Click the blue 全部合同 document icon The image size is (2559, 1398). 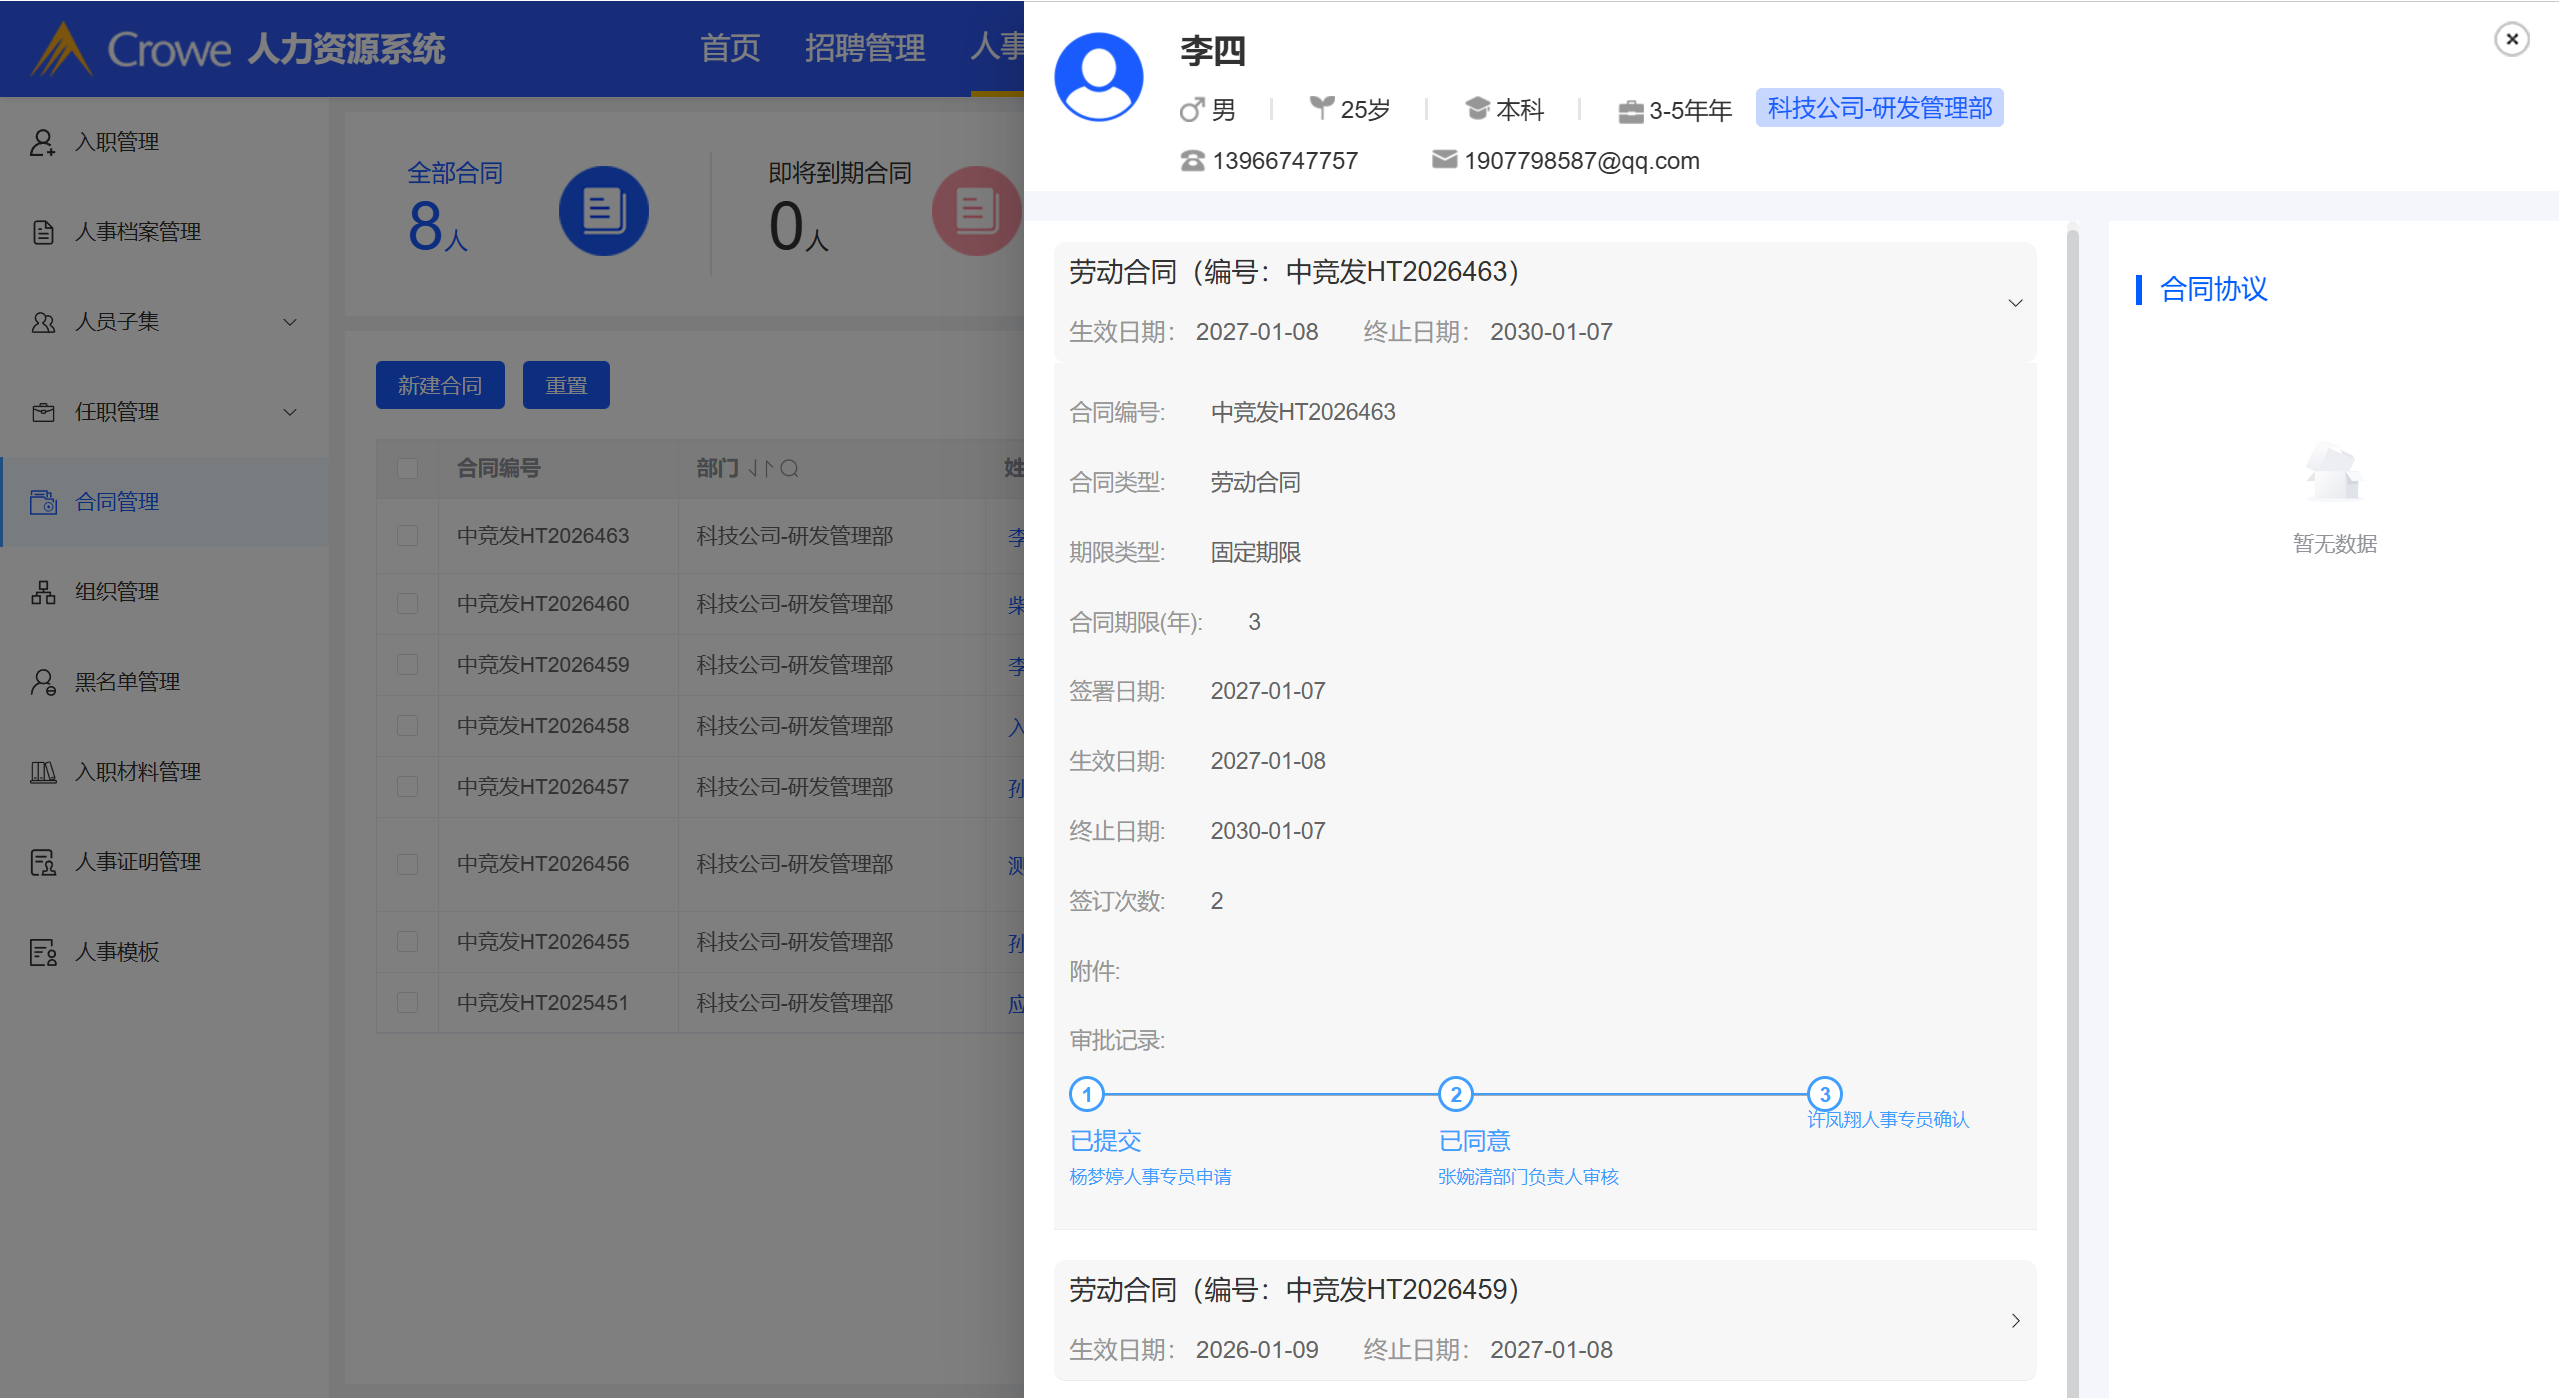point(603,211)
